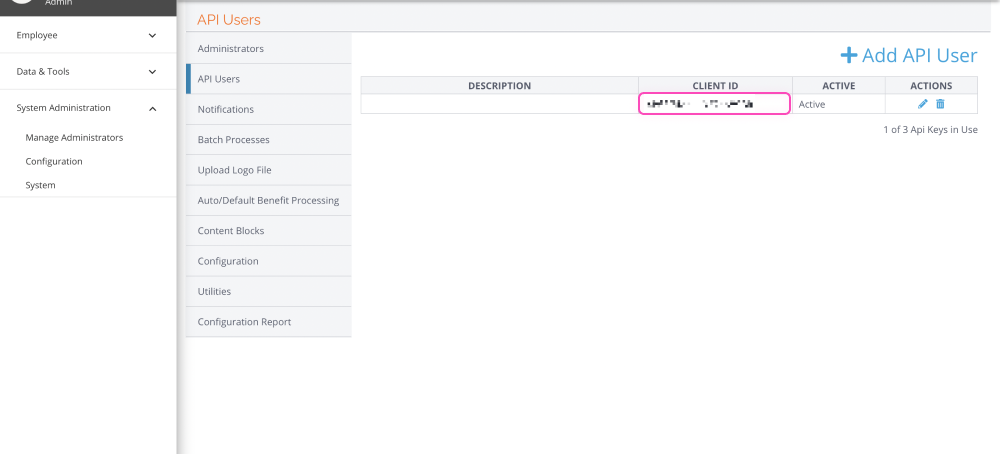Click the highlighted Client ID cell
Viewport: 1000px width, 454px height.
[x=714, y=104]
